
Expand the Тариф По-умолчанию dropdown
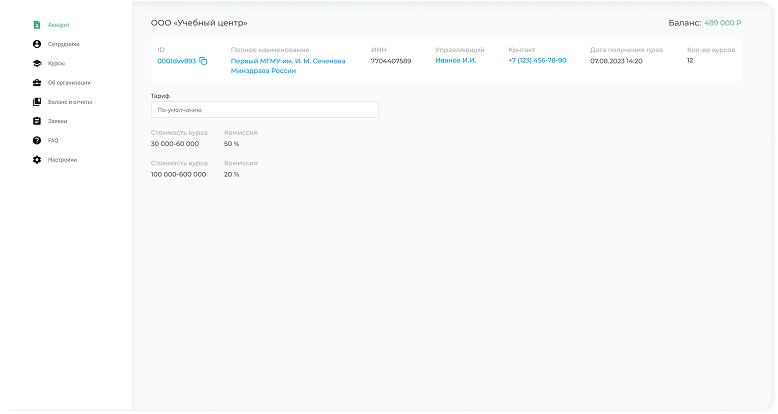coord(264,110)
